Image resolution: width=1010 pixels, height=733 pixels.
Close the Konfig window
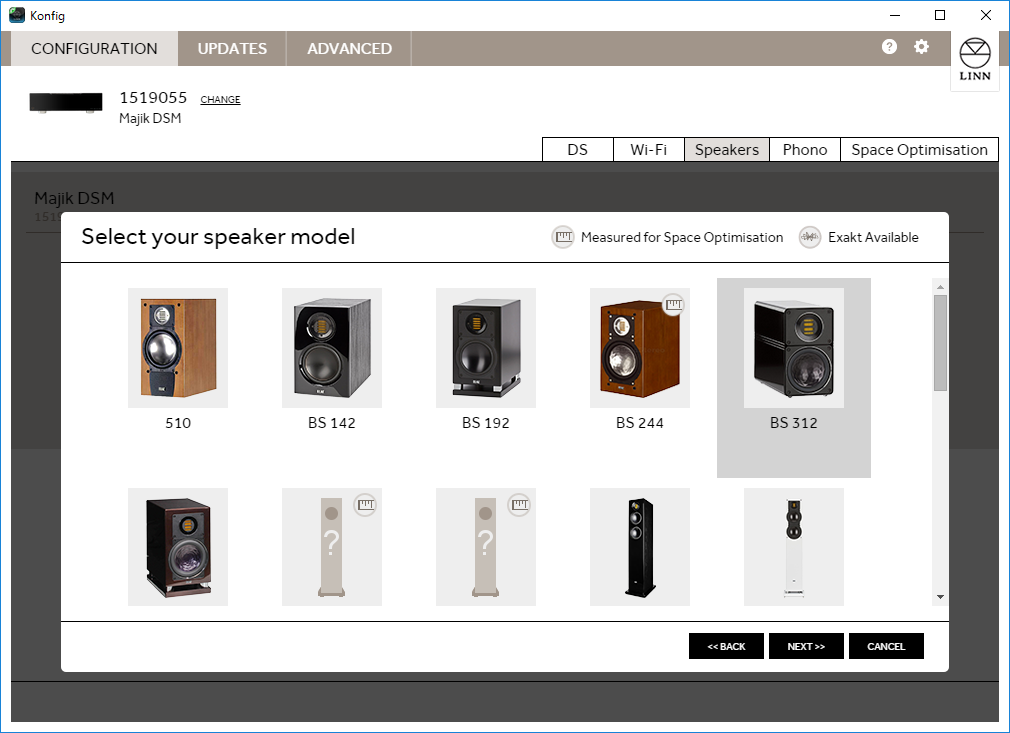(986, 15)
